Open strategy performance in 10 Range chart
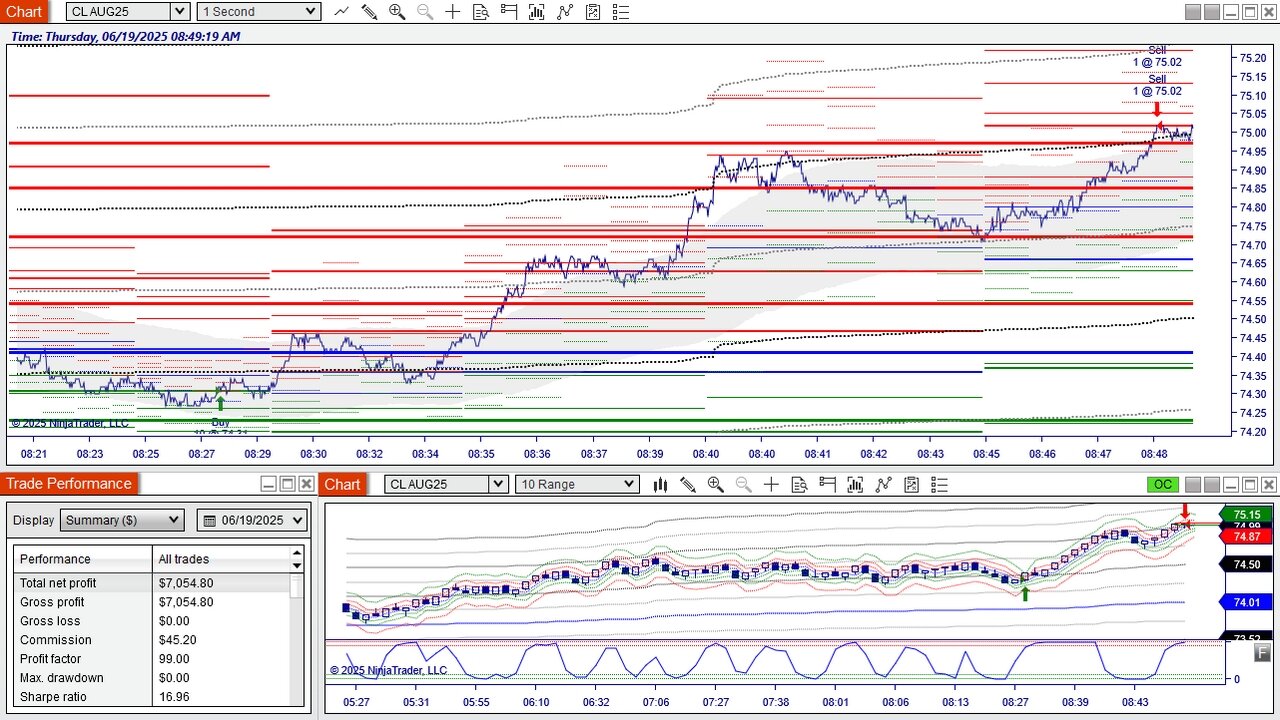1280x720 pixels. point(911,484)
